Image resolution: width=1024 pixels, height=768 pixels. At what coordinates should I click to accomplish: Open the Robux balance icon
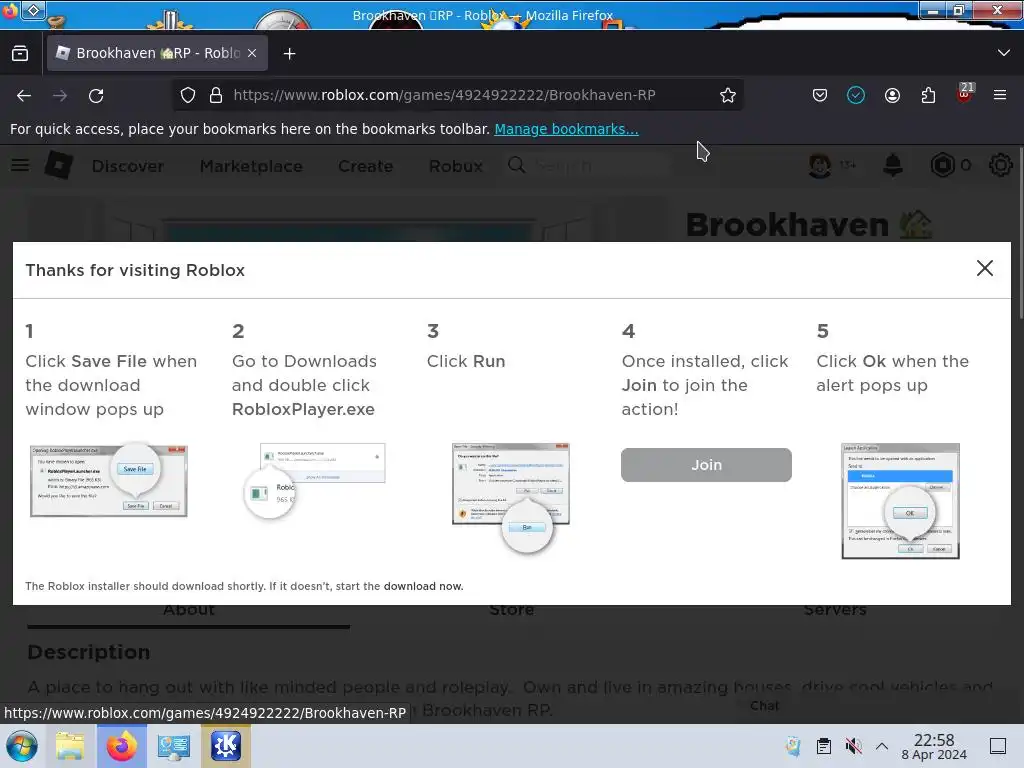coord(942,166)
